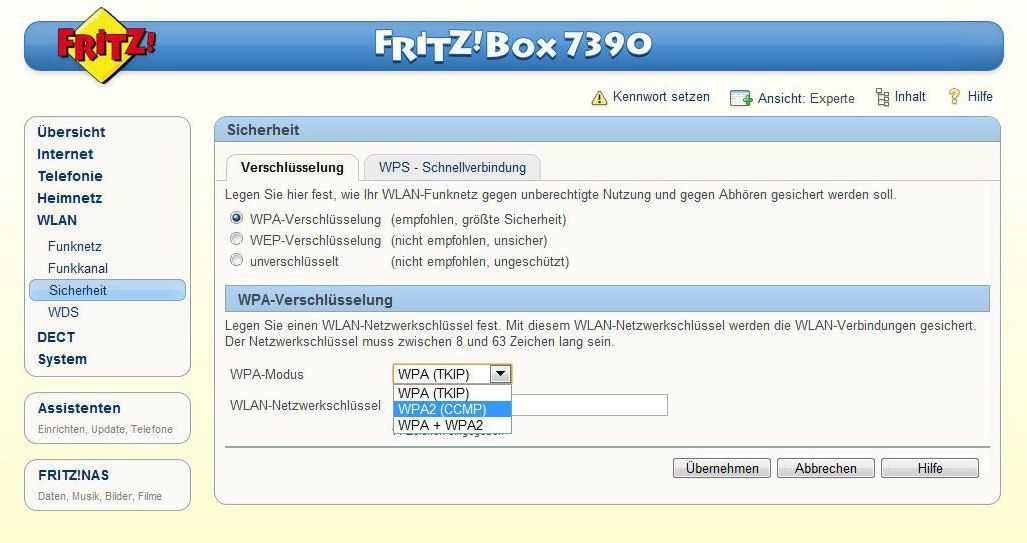Click the Ansicht view mode icon
1027x543 pixels.
pyautogui.click(x=741, y=98)
